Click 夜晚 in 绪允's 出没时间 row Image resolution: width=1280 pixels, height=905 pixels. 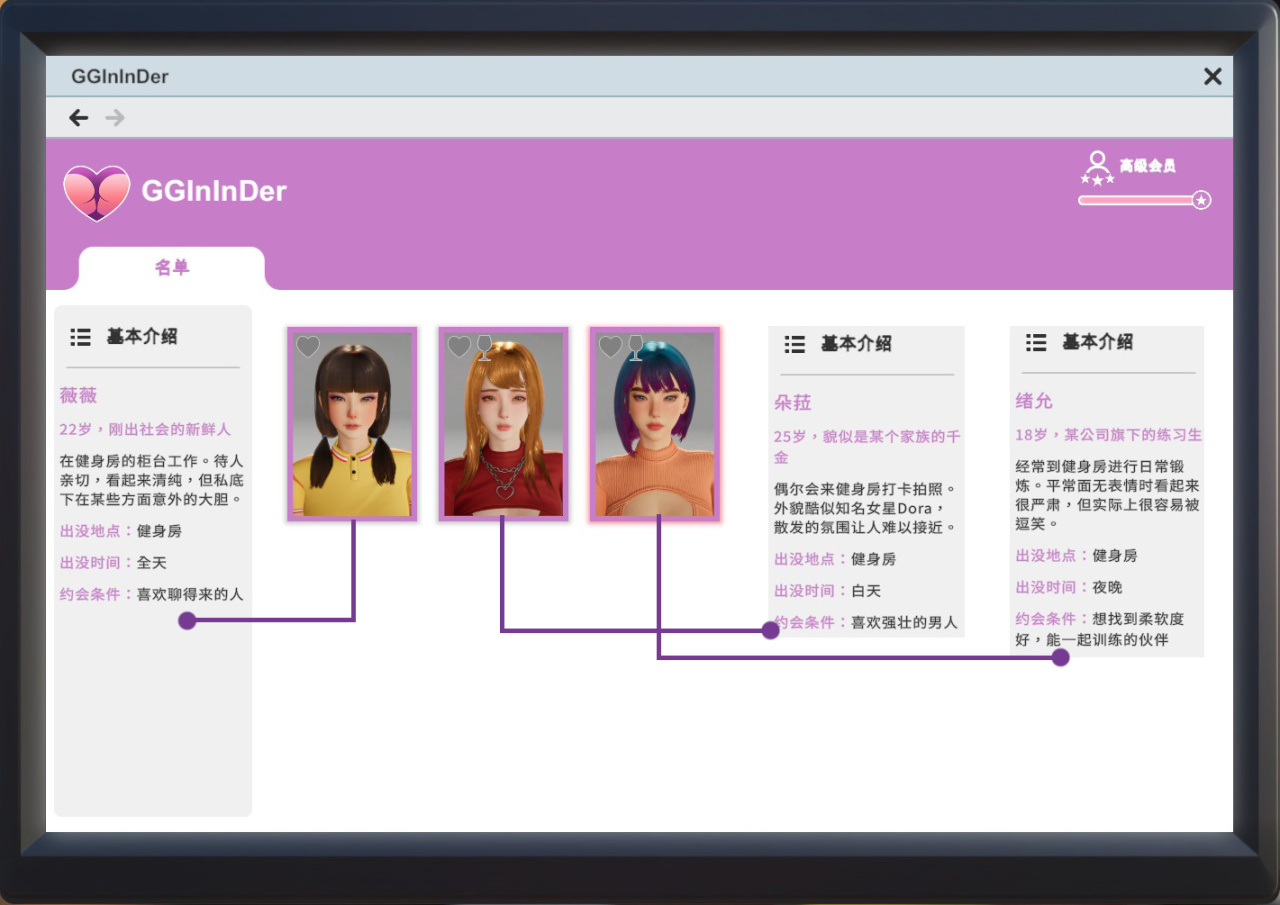click(1108, 587)
